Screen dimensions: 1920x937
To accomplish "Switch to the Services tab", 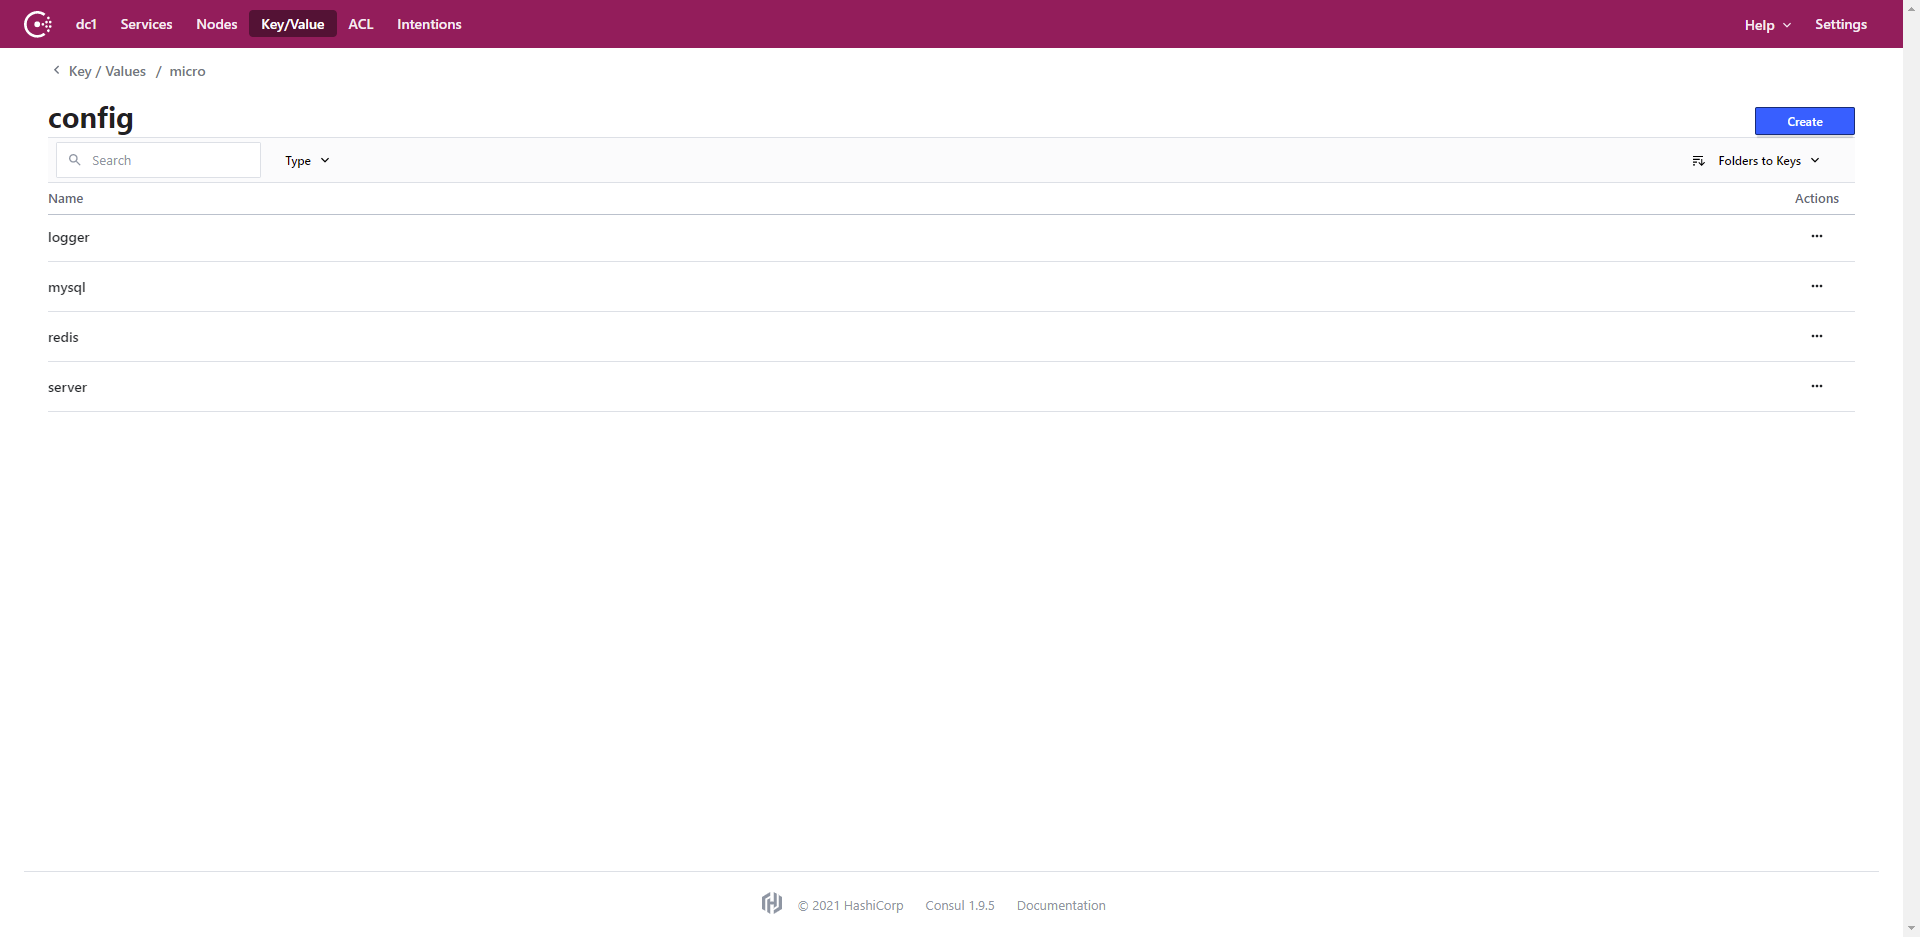I will point(146,24).
